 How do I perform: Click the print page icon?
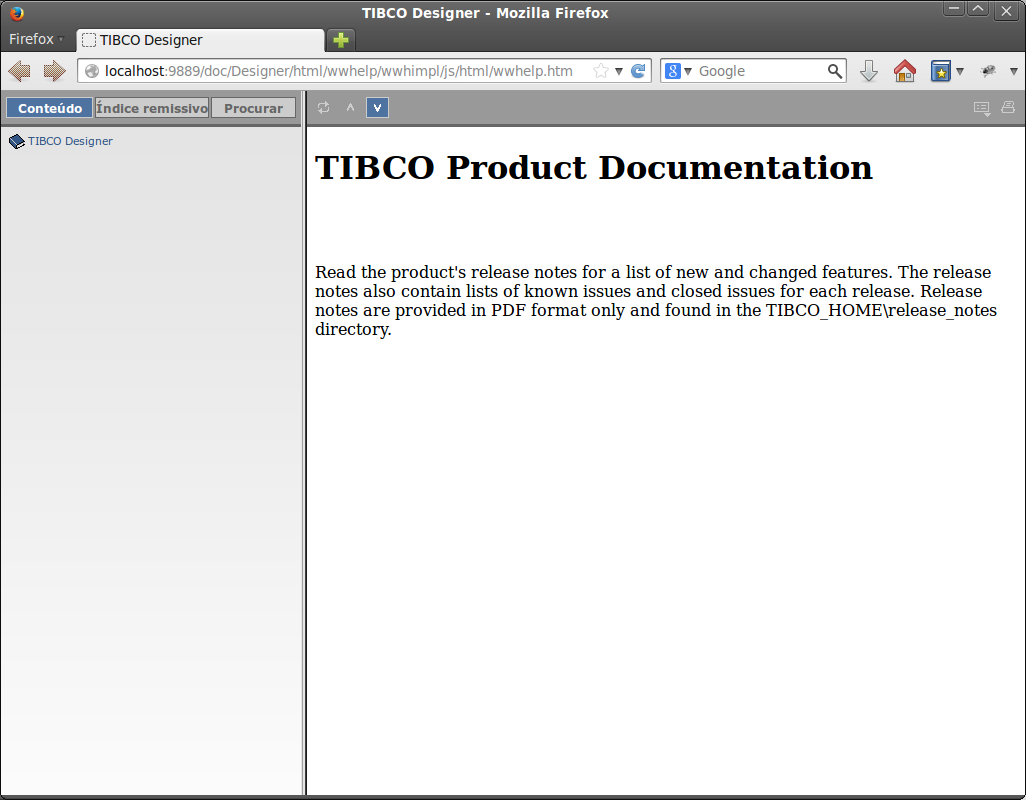1007,108
